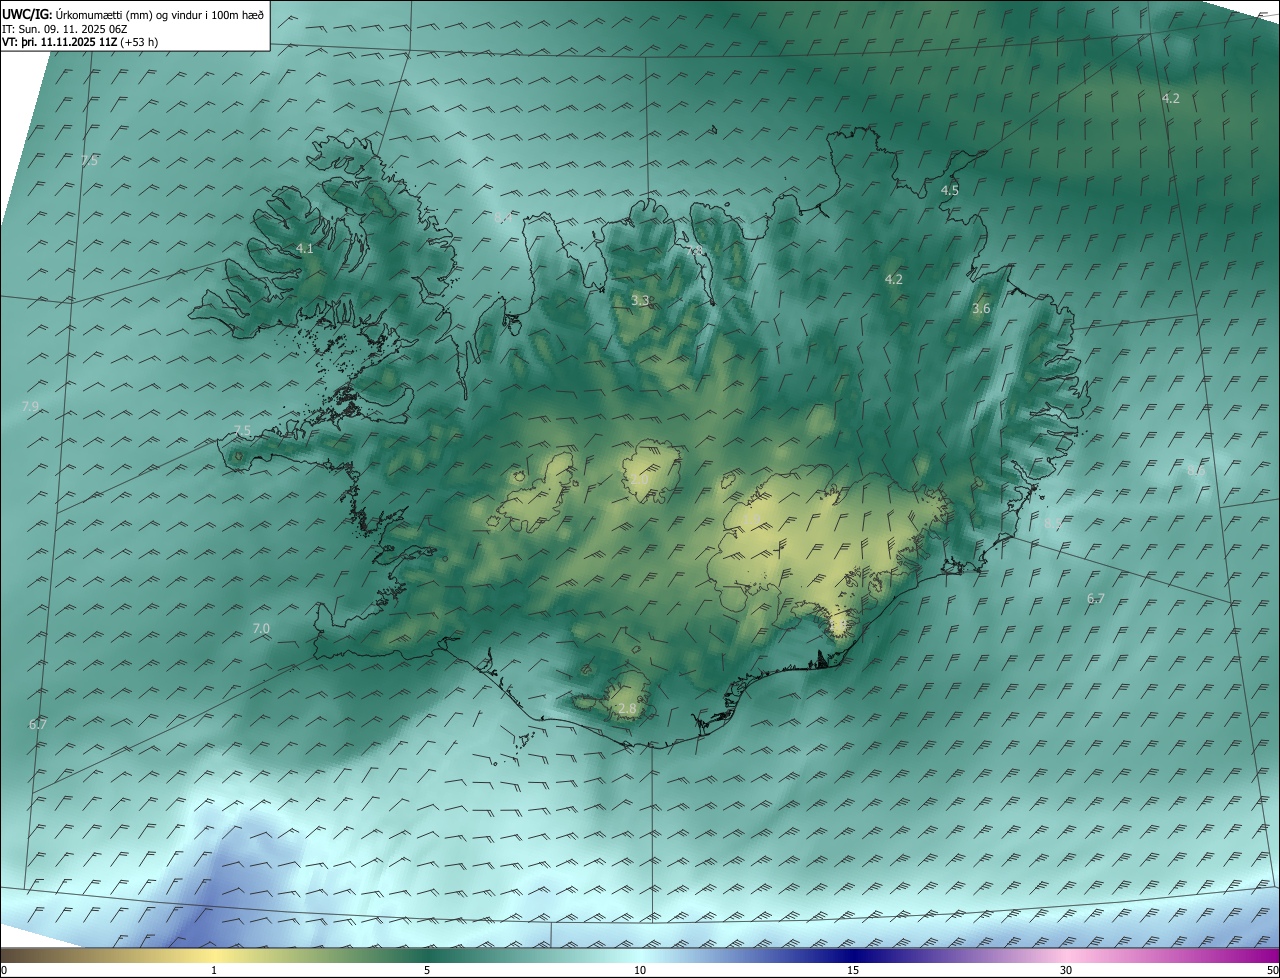Click the '6.7' value over the southeastern sea

1096,599
